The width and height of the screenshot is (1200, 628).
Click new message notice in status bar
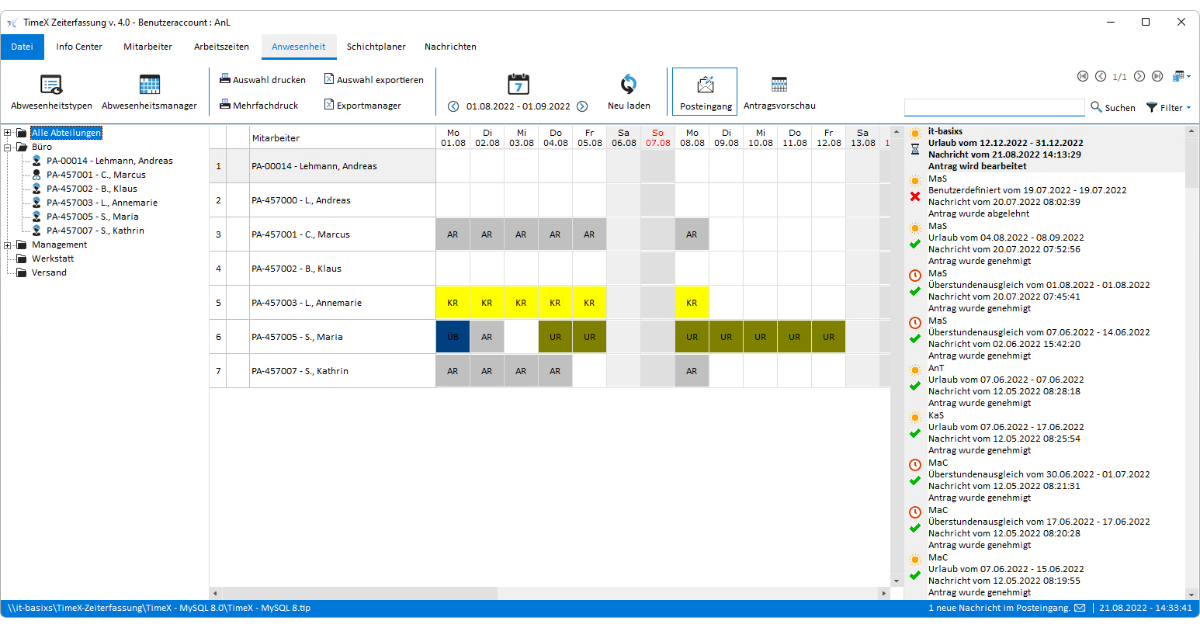click(998, 608)
